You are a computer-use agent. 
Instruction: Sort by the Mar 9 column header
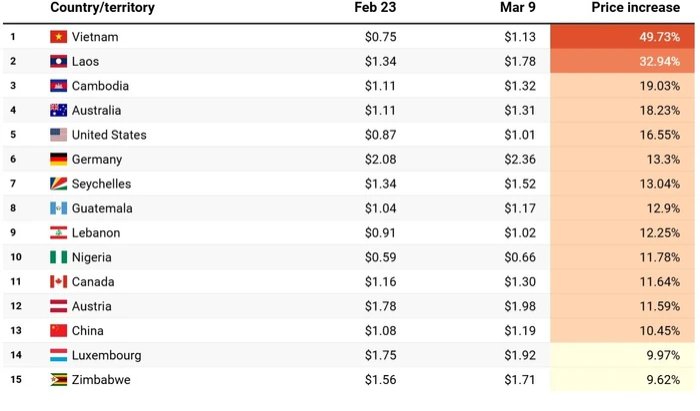[x=518, y=9]
